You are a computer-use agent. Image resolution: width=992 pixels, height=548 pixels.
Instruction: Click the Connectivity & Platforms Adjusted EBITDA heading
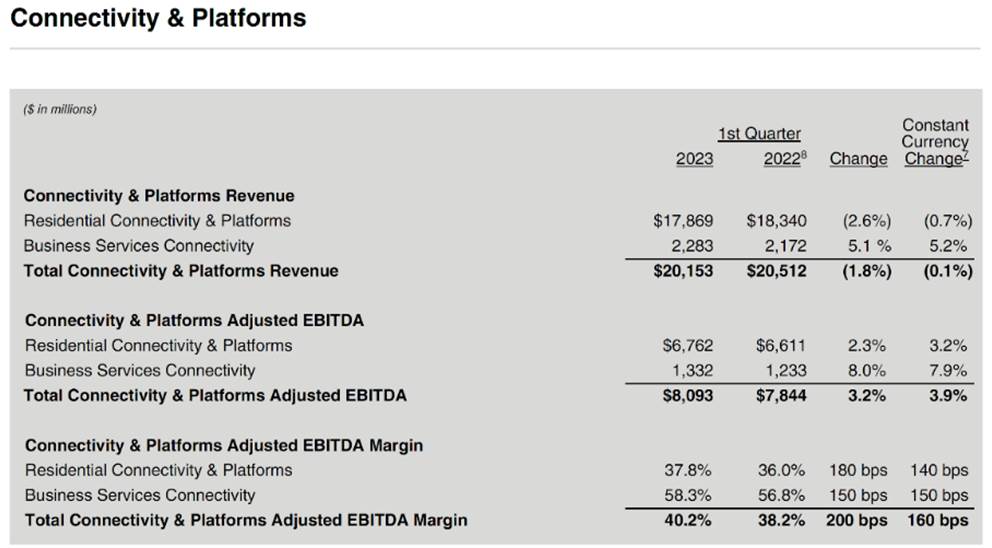pyautogui.click(x=194, y=321)
